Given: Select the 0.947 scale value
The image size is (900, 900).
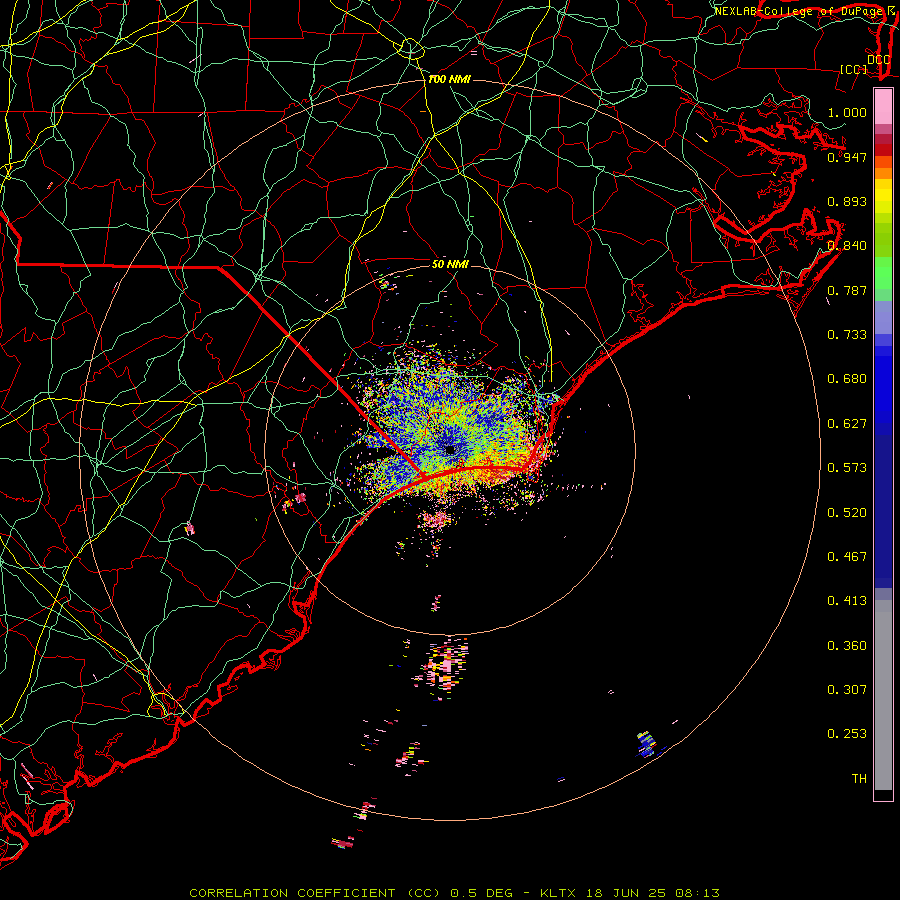Looking at the screenshot, I should pos(847,157).
